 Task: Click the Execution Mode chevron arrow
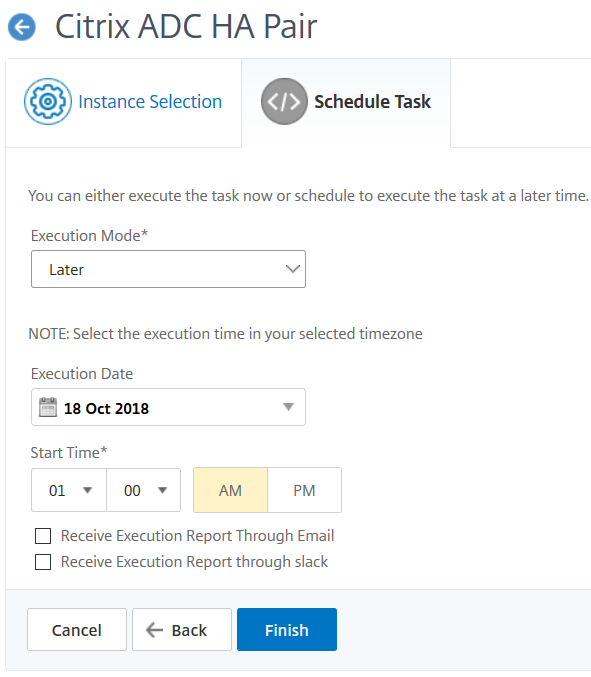pos(293,269)
